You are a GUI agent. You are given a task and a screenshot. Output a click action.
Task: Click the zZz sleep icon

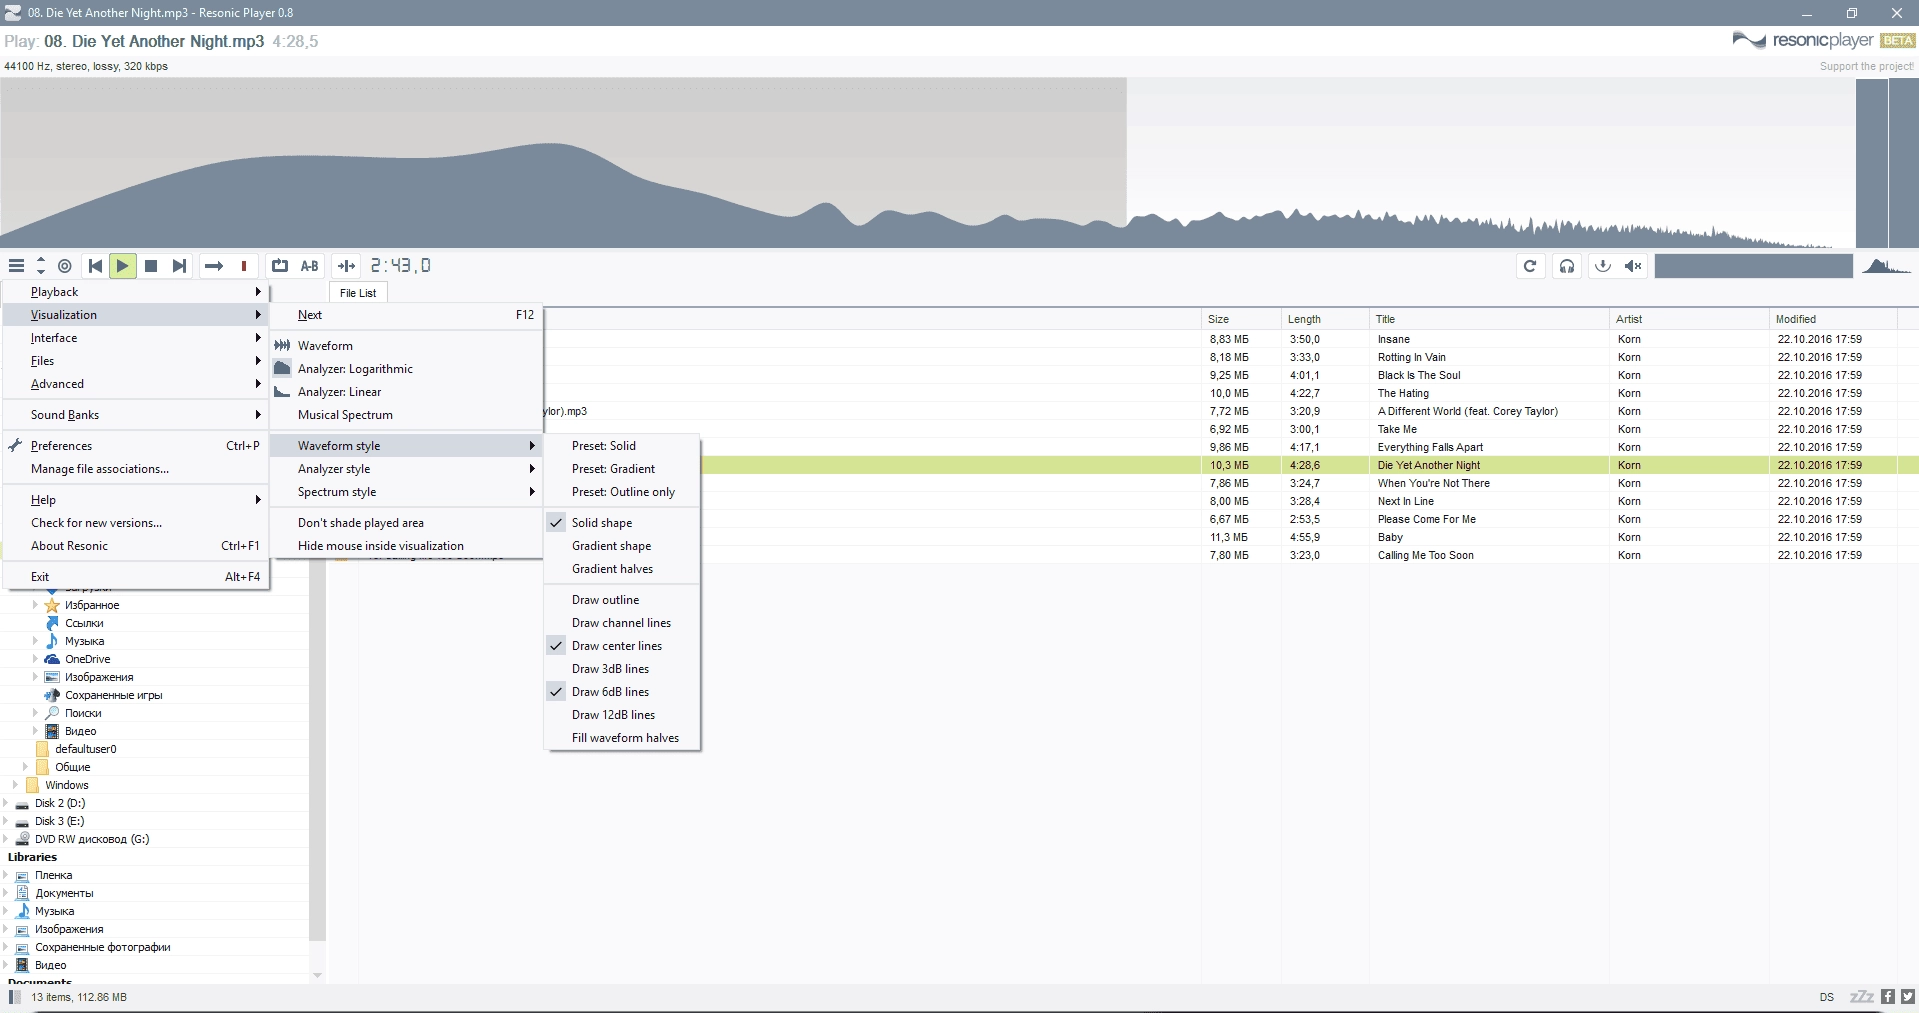tap(1861, 997)
